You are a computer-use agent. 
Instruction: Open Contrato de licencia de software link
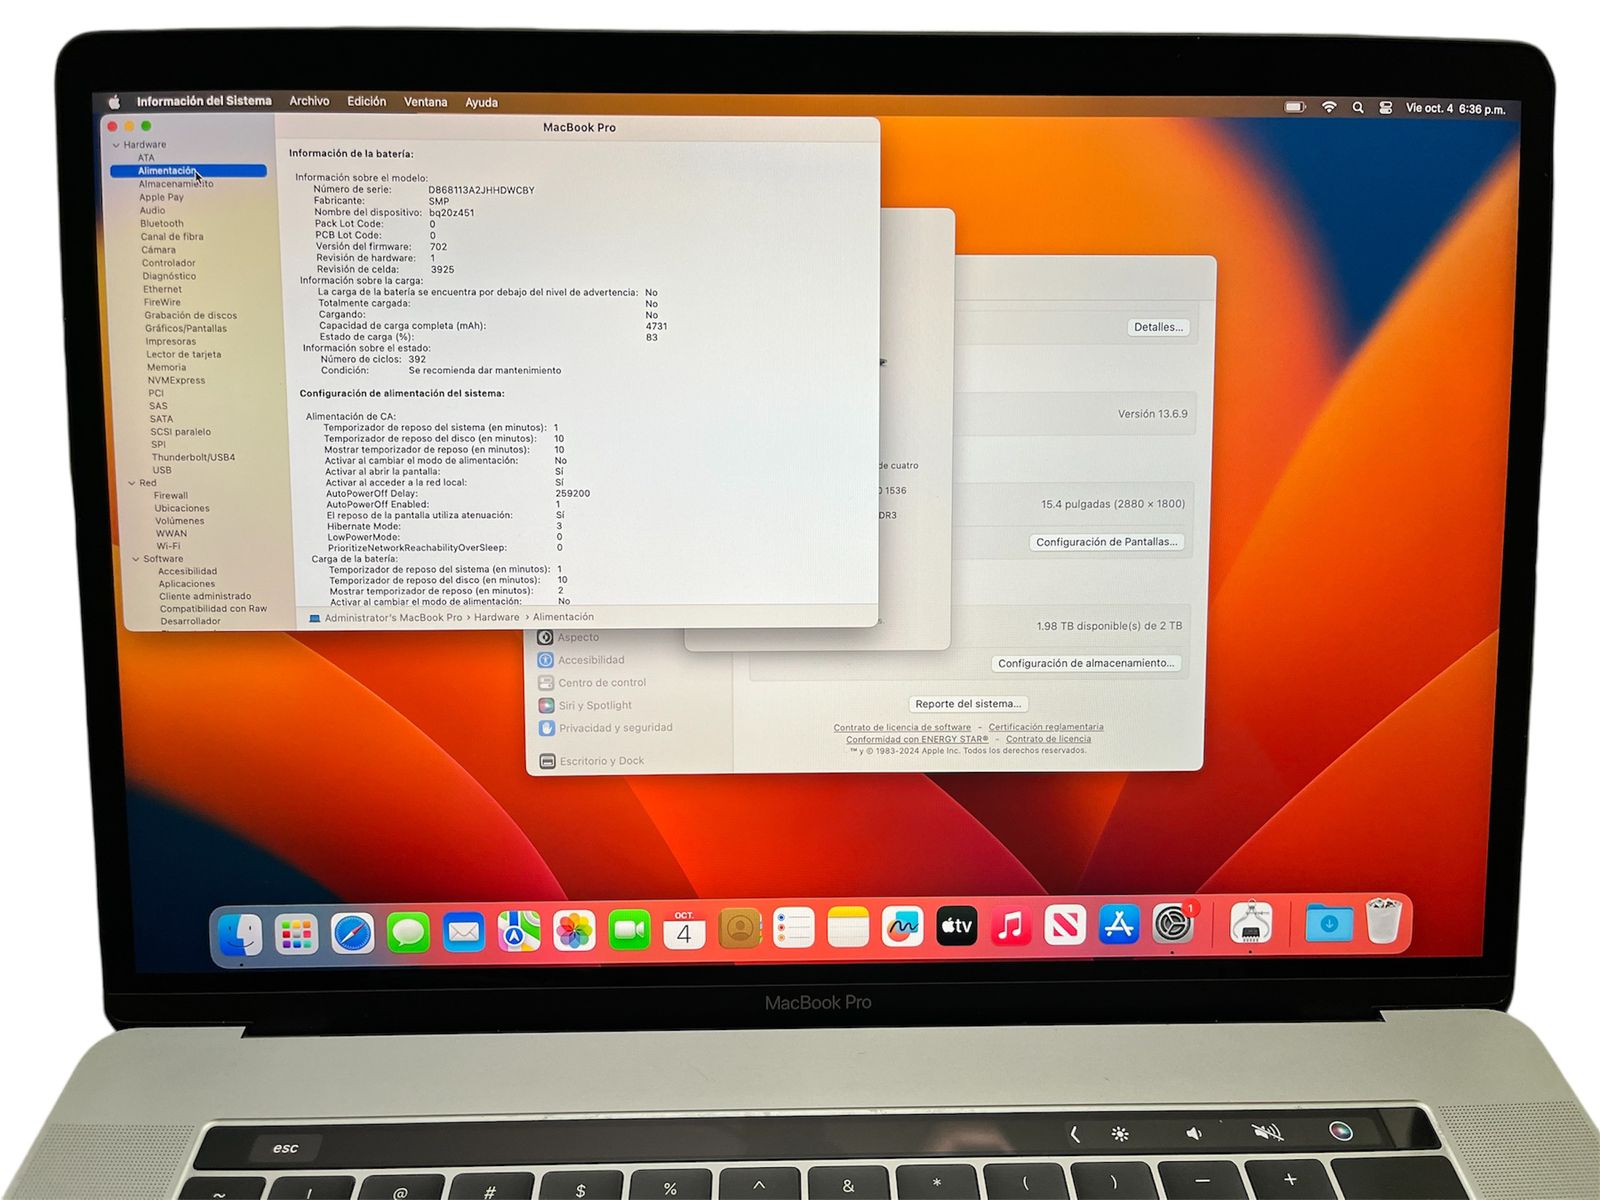pyautogui.click(x=902, y=728)
